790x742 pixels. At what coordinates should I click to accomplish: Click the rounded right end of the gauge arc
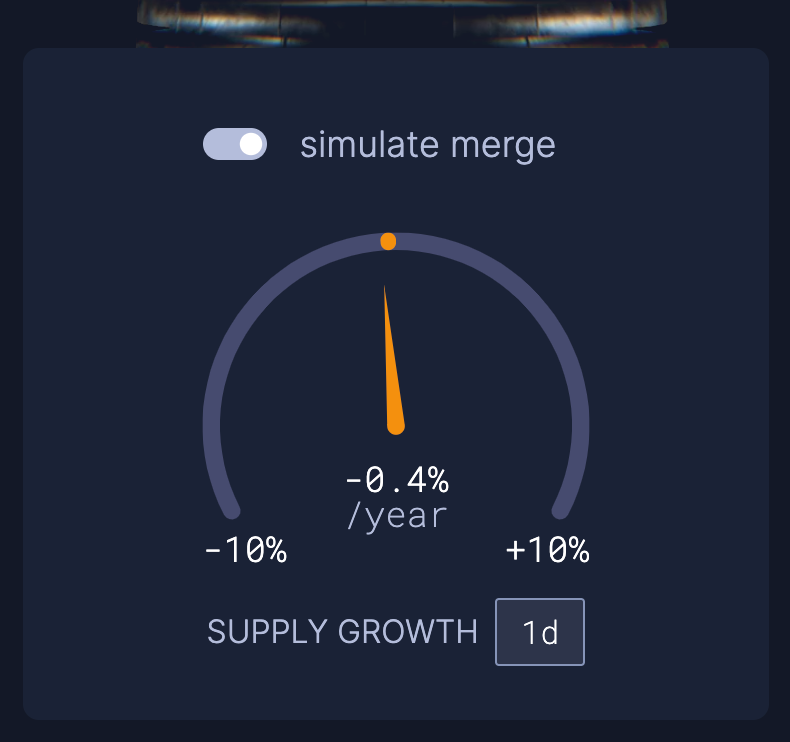click(561, 510)
